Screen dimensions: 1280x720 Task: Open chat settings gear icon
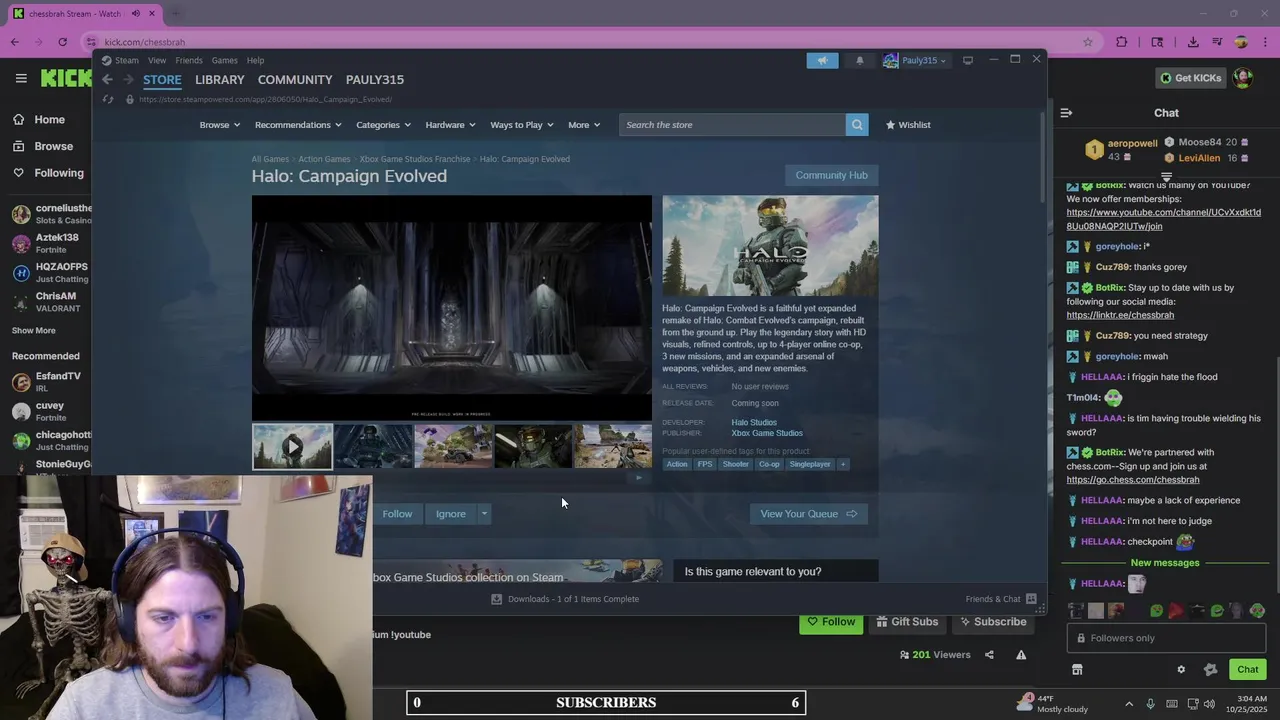(x=1180, y=670)
